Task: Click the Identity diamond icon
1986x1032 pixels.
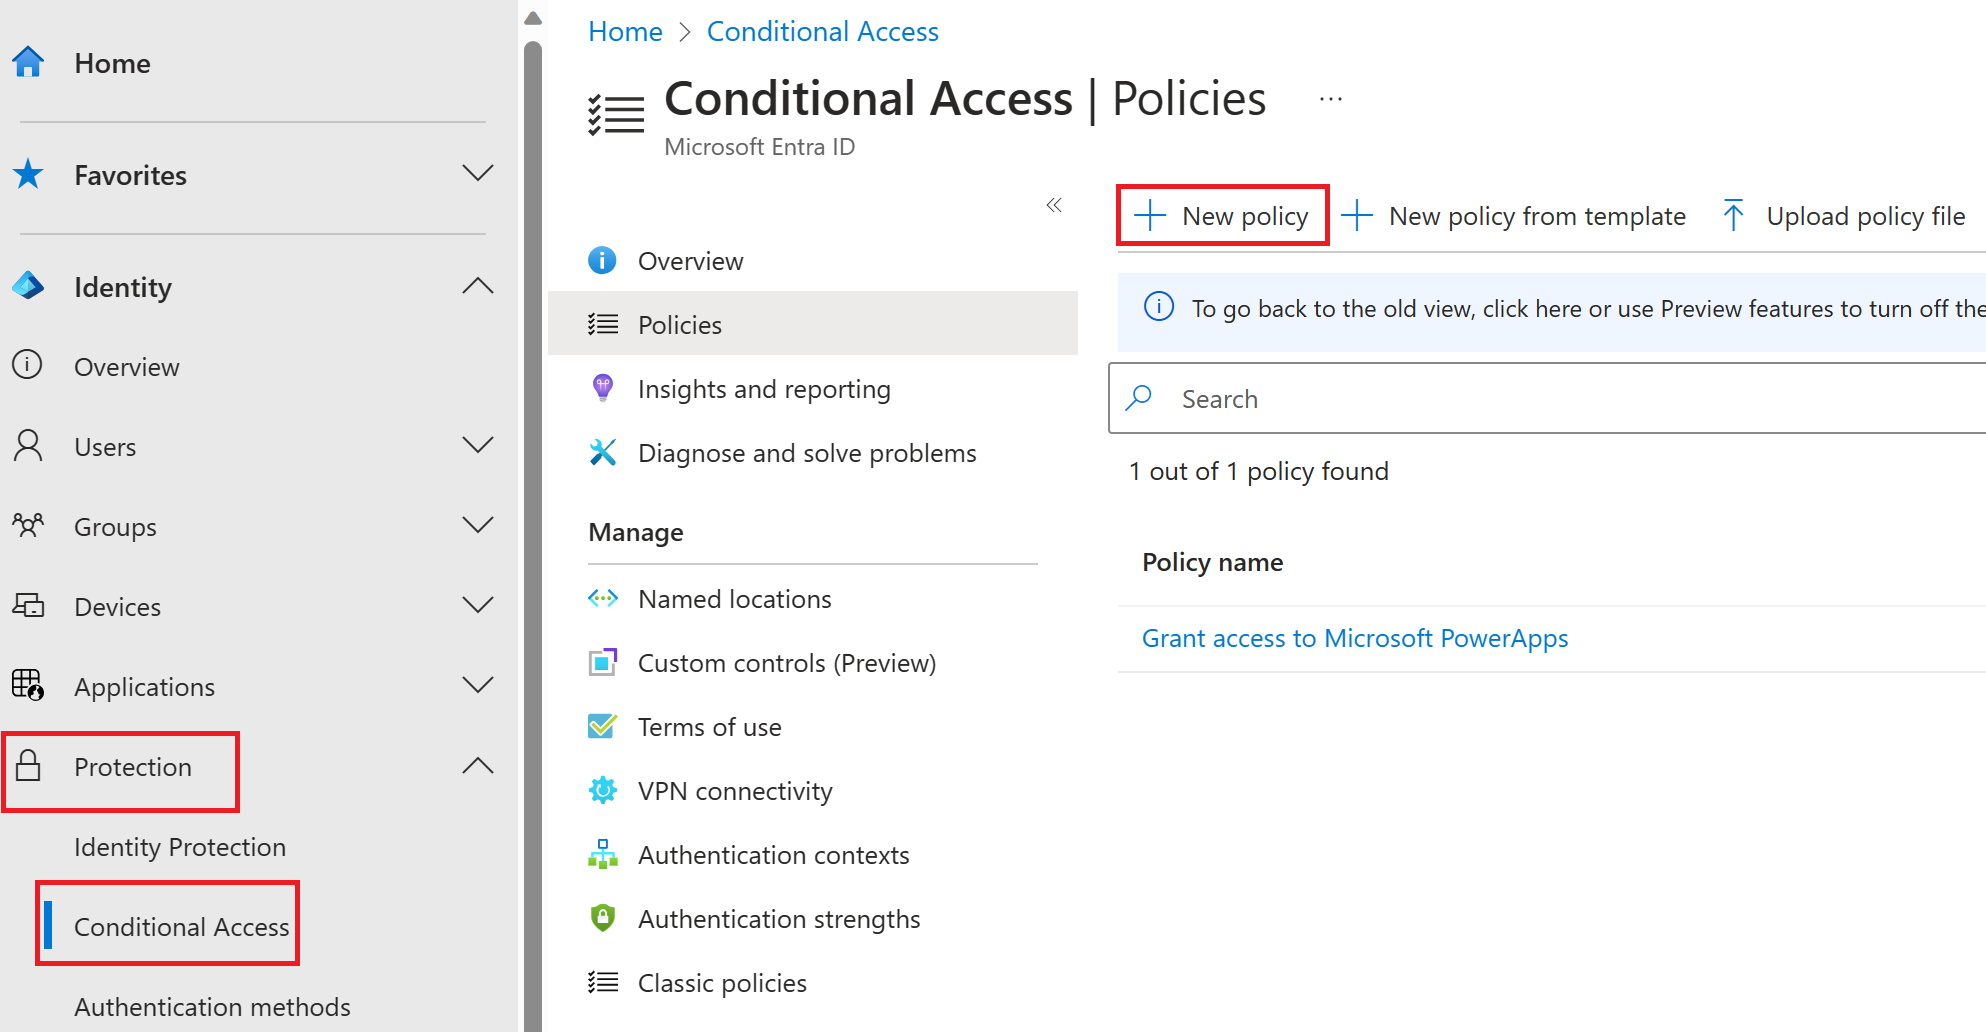Action: [x=29, y=286]
